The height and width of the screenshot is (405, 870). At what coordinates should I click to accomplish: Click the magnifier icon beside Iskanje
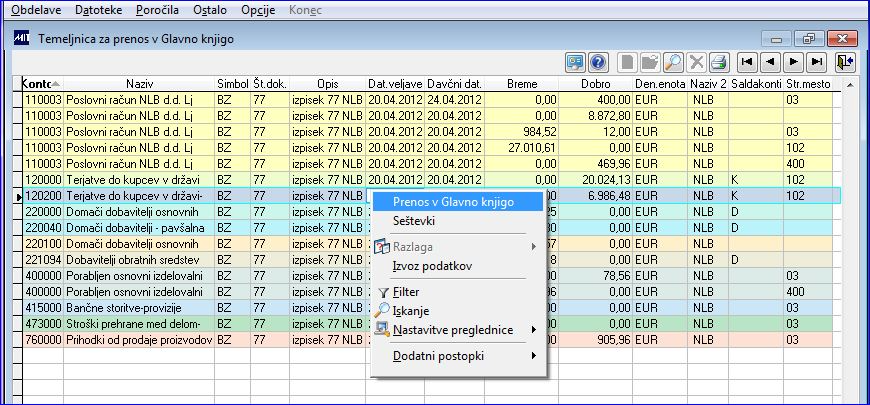pyautogui.click(x=382, y=311)
